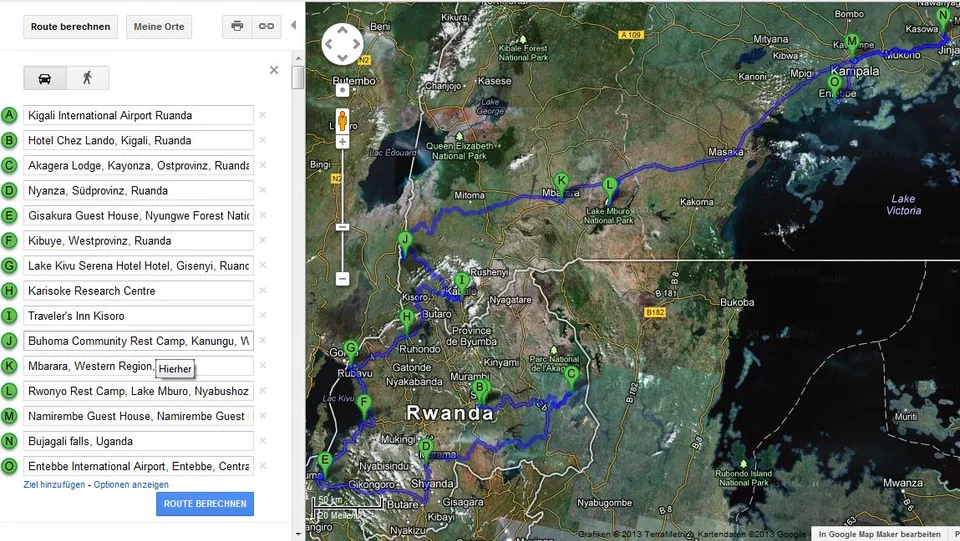Click the map pan control wheel

tap(342, 44)
